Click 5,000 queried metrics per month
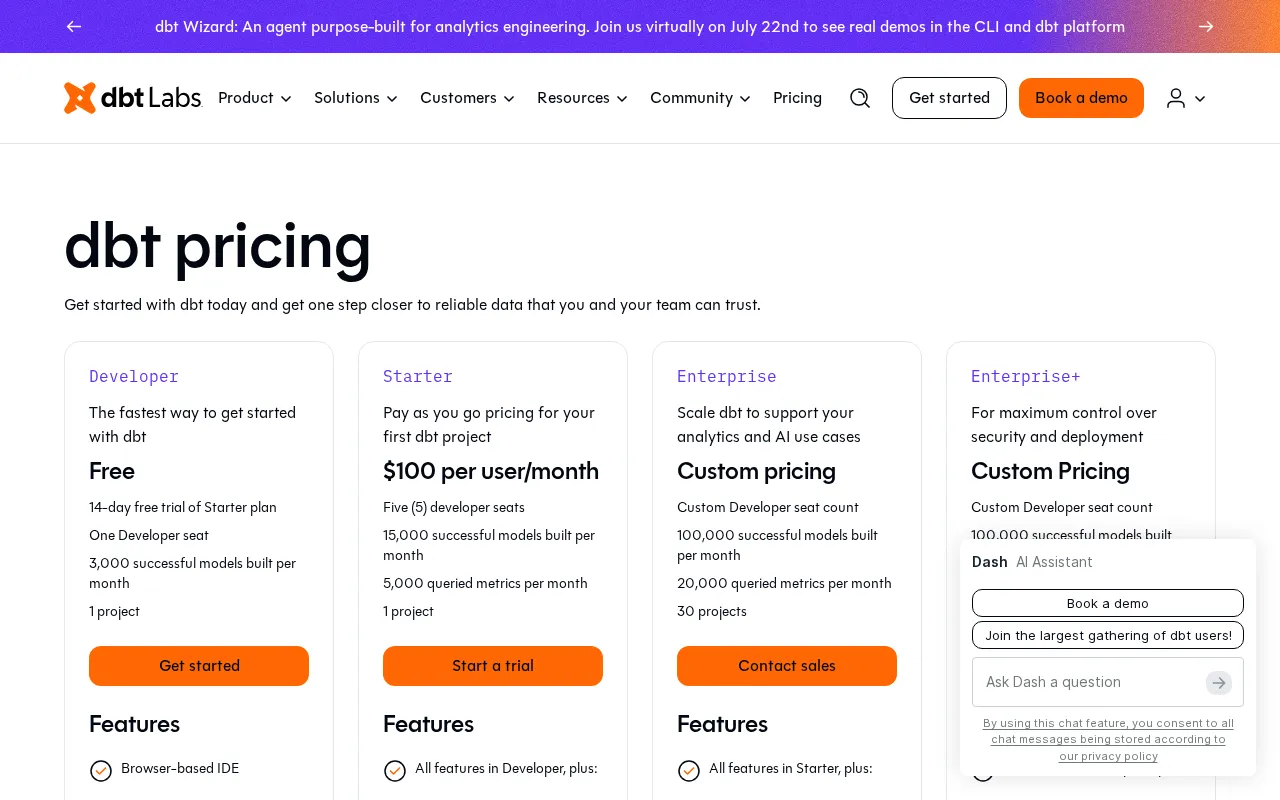This screenshot has height=800, width=1280. click(x=485, y=584)
